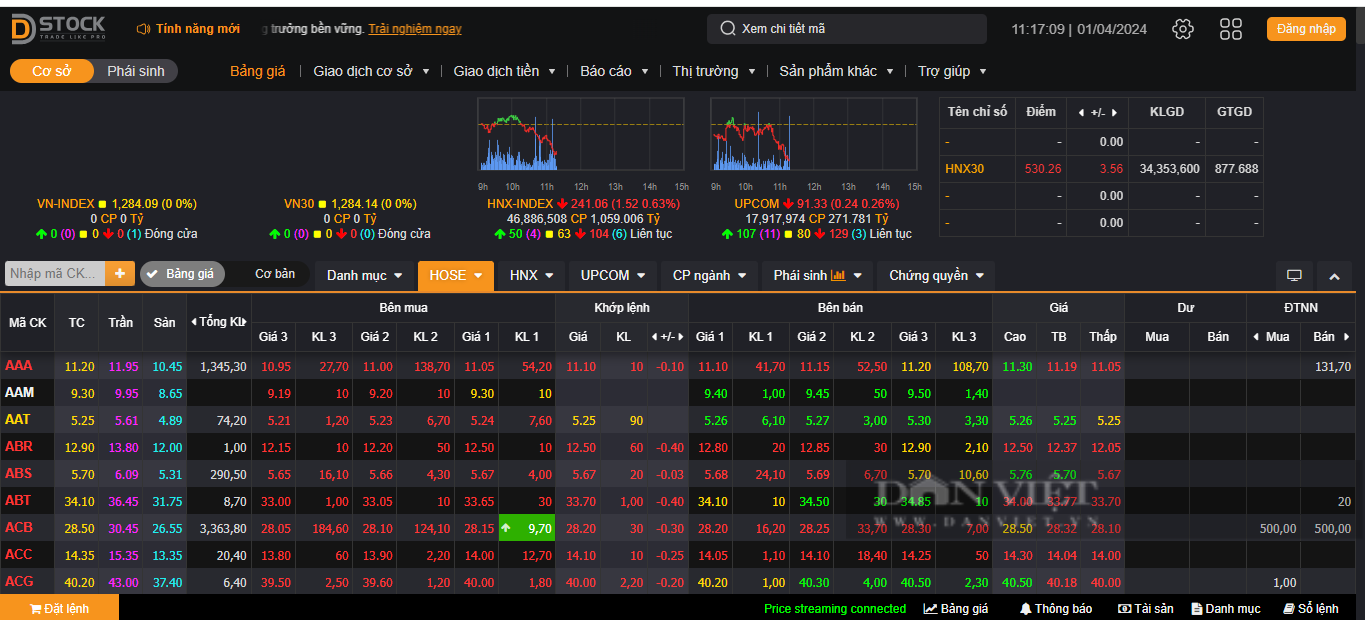This screenshot has width=1365, height=620.
Task: Click Price streaming connected status
Action: click(835, 608)
